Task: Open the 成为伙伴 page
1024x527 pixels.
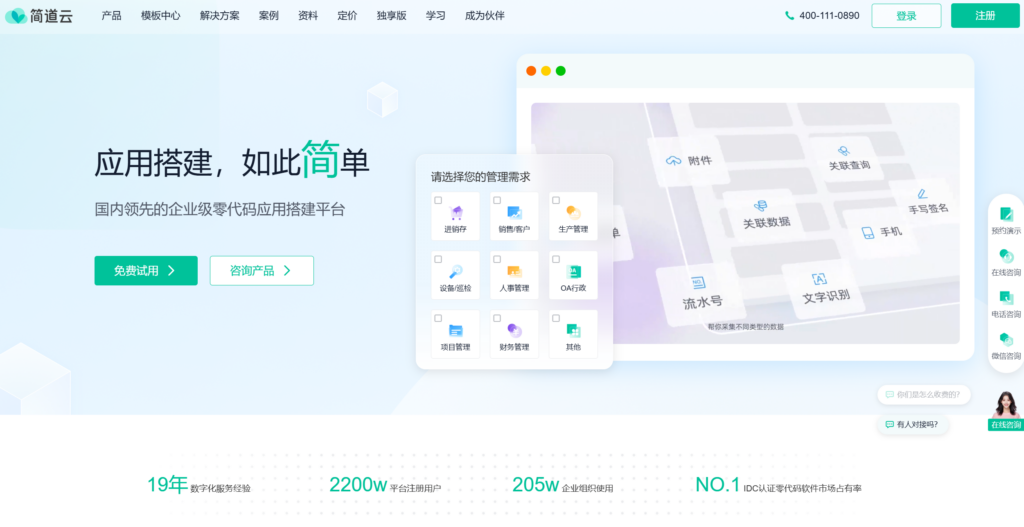Action: [x=485, y=16]
